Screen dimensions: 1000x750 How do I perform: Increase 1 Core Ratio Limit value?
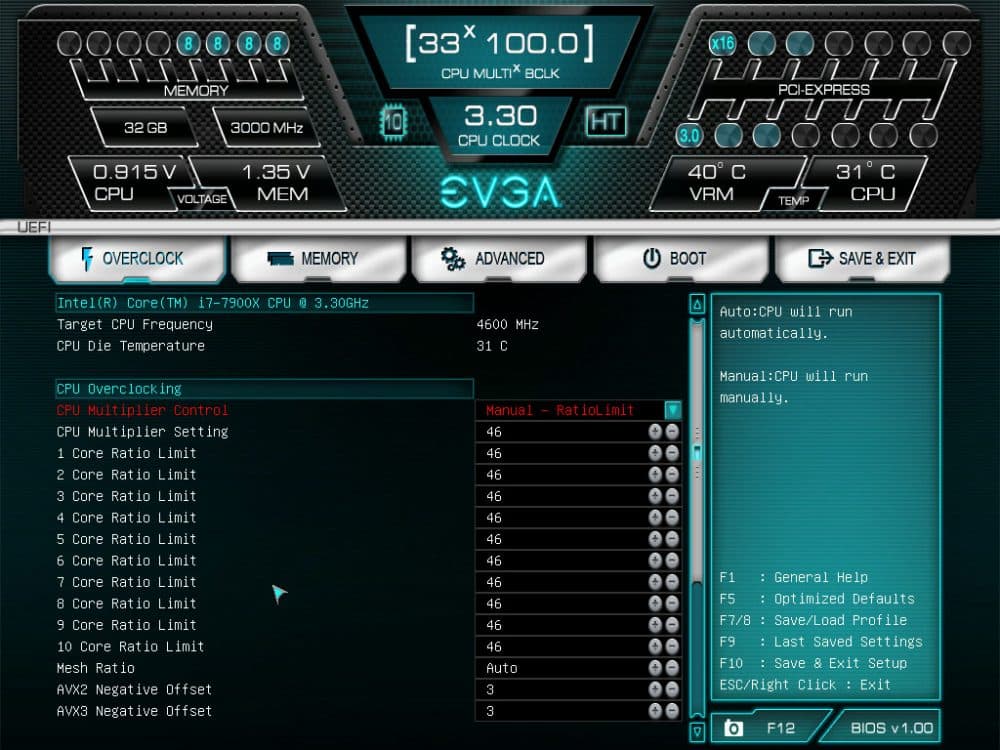(x=655, y=453)
